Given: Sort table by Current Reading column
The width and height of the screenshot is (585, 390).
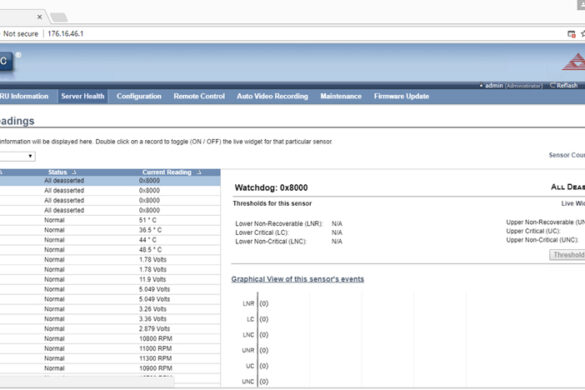Looking at the screenshot, I should 166,172.
